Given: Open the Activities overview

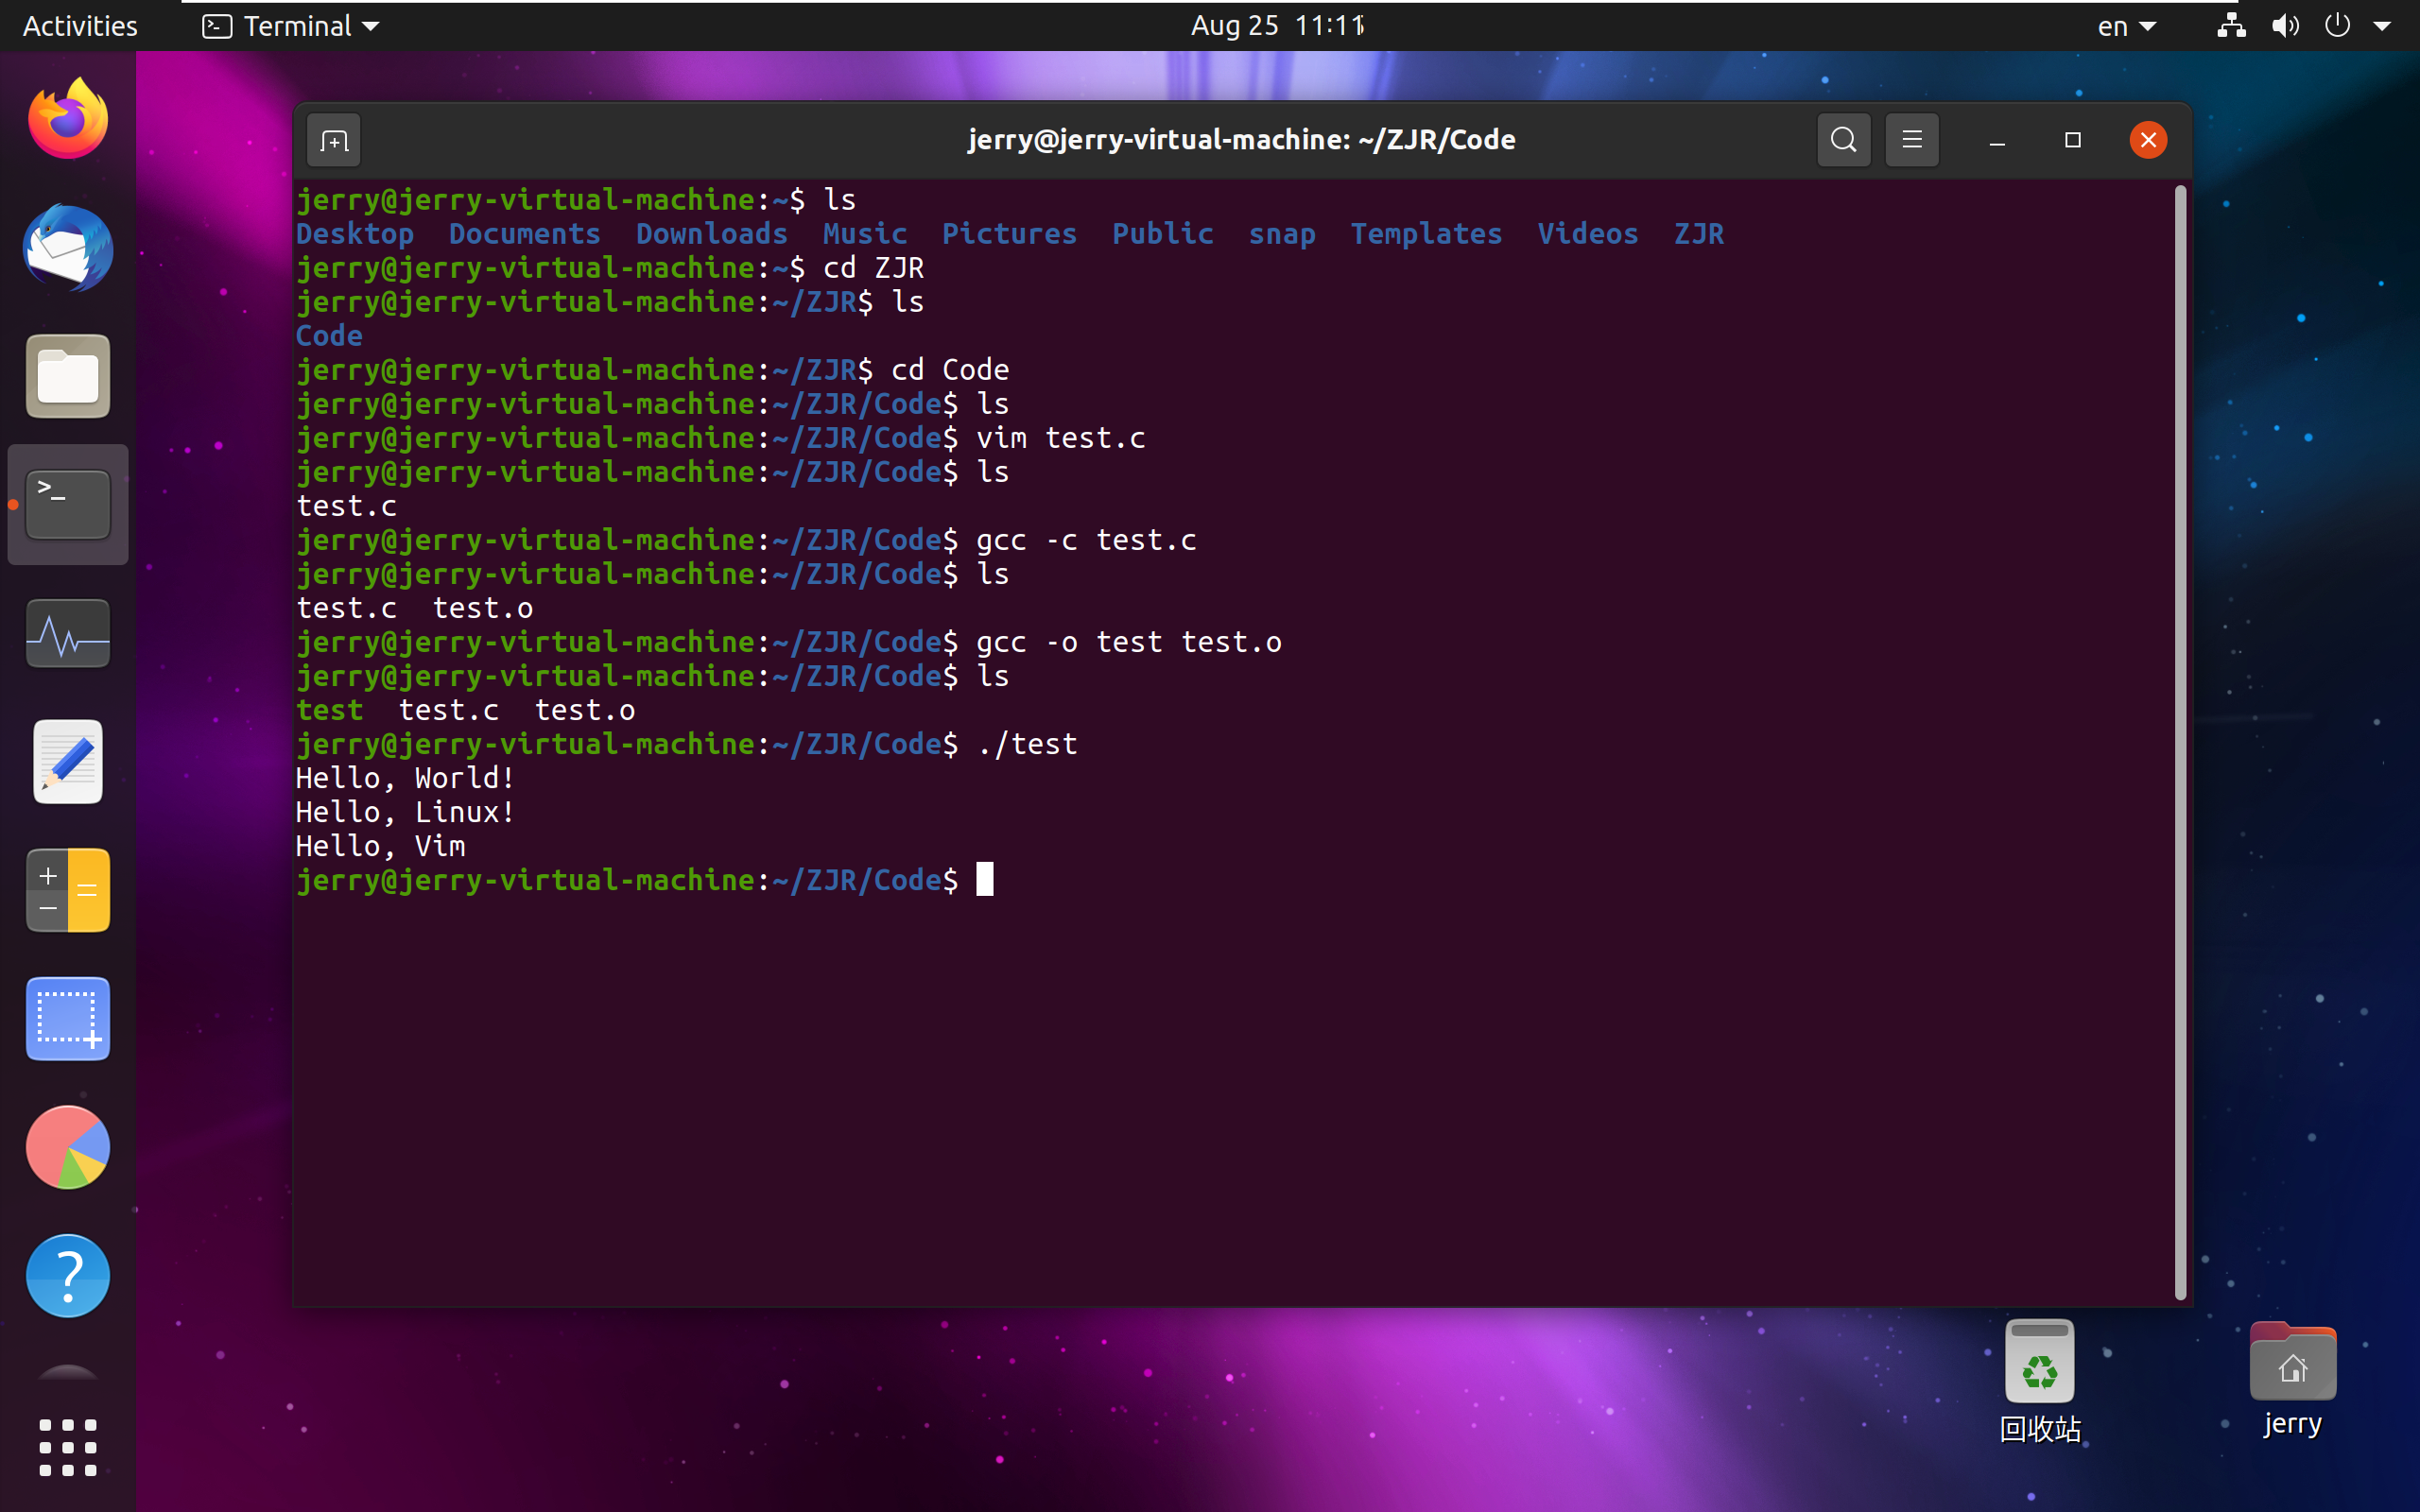Looking at the screenshot, I should tap(80, 26).
